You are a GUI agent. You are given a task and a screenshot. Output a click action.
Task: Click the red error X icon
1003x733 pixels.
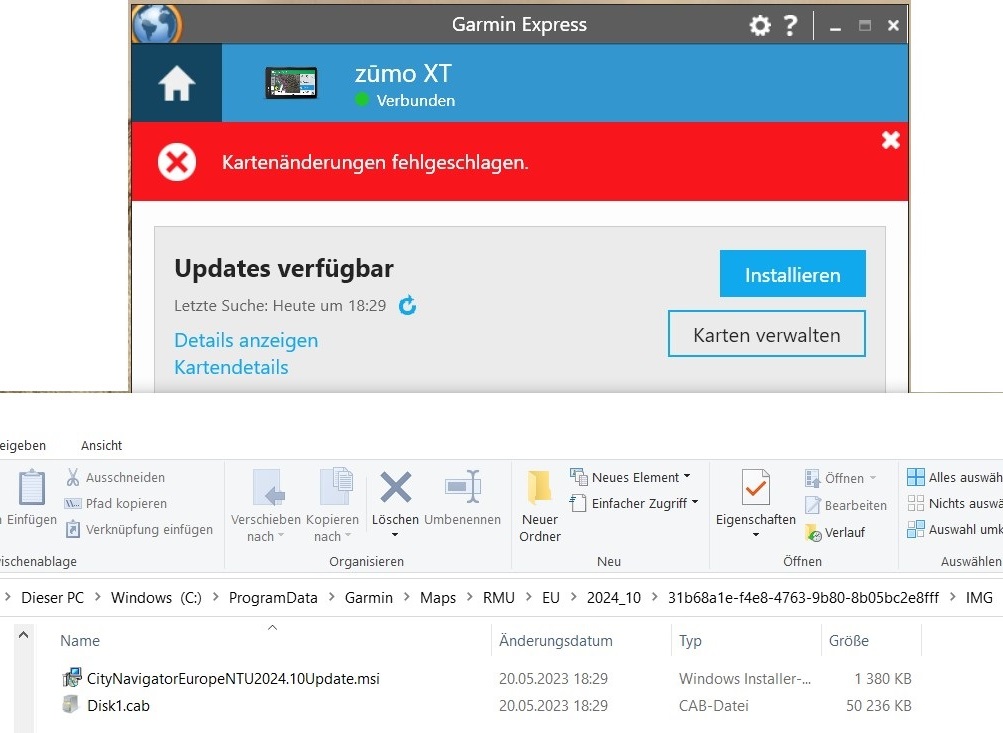(x=177, y=162)
